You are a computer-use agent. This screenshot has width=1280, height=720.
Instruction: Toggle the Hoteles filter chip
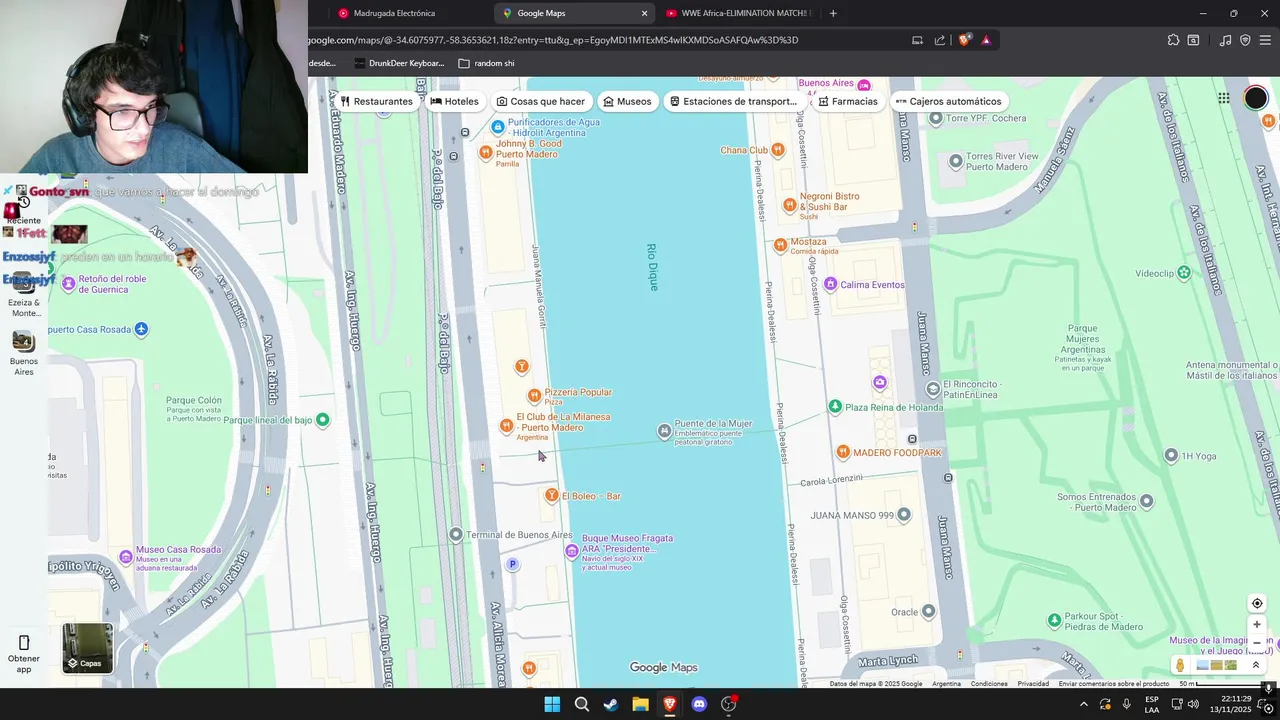point(455,101)
